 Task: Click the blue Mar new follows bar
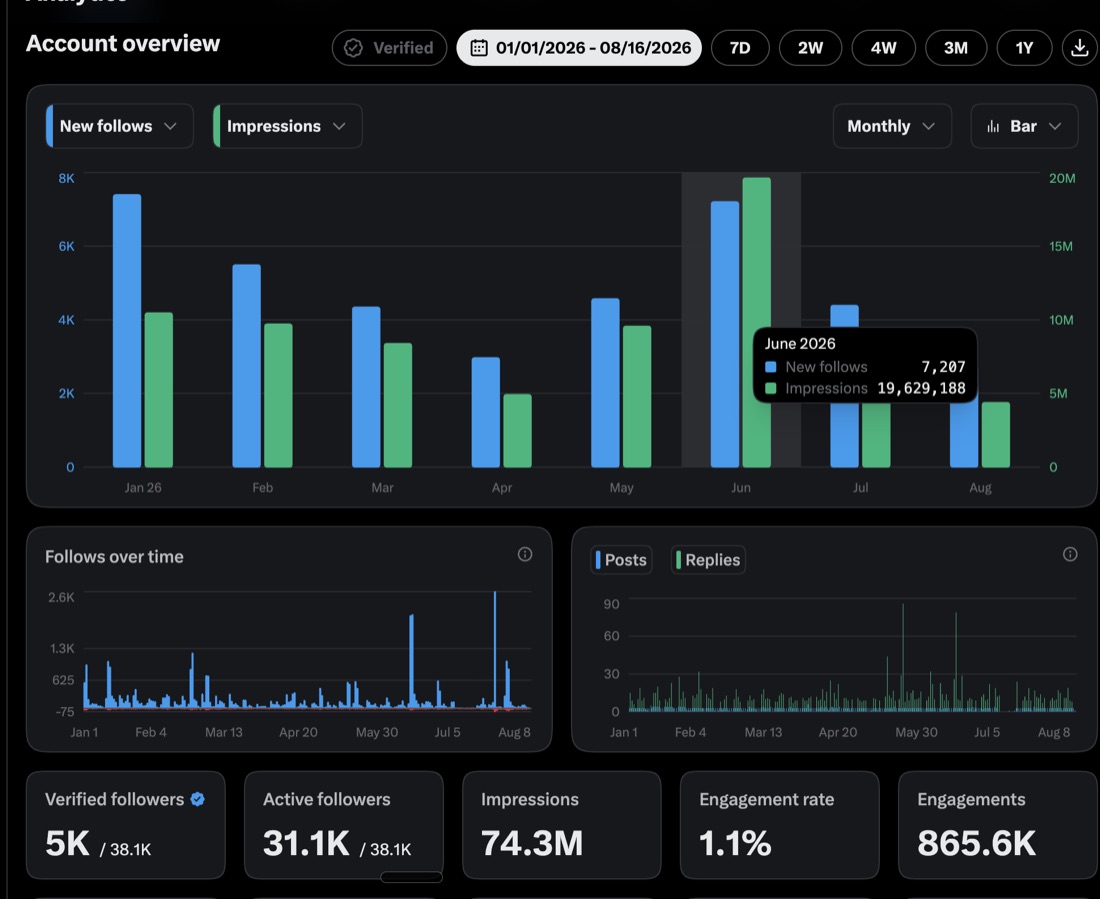[x=366, y=387]
